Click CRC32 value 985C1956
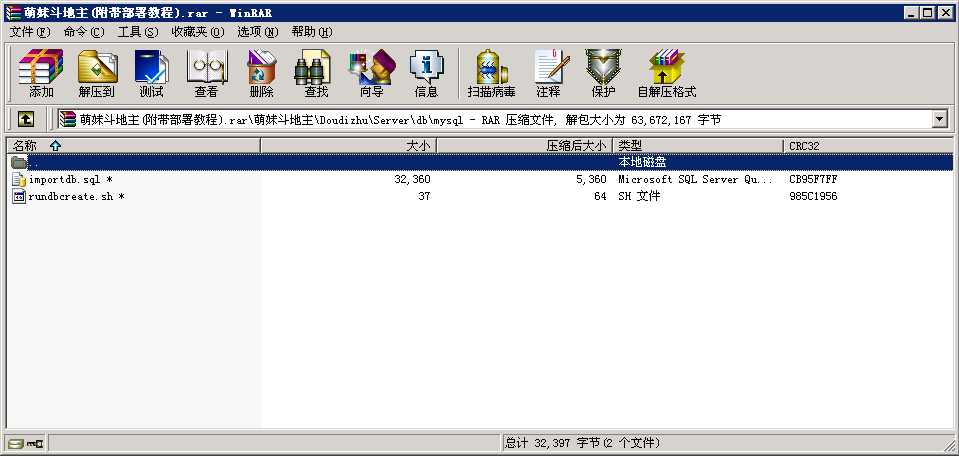 (813, 197)
